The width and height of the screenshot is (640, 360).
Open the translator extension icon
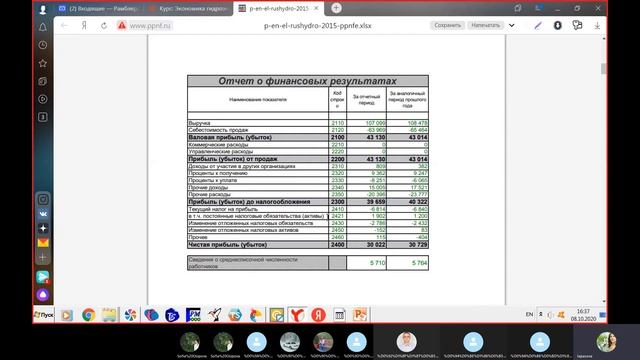pyautogui.click(x=577, y=25)
